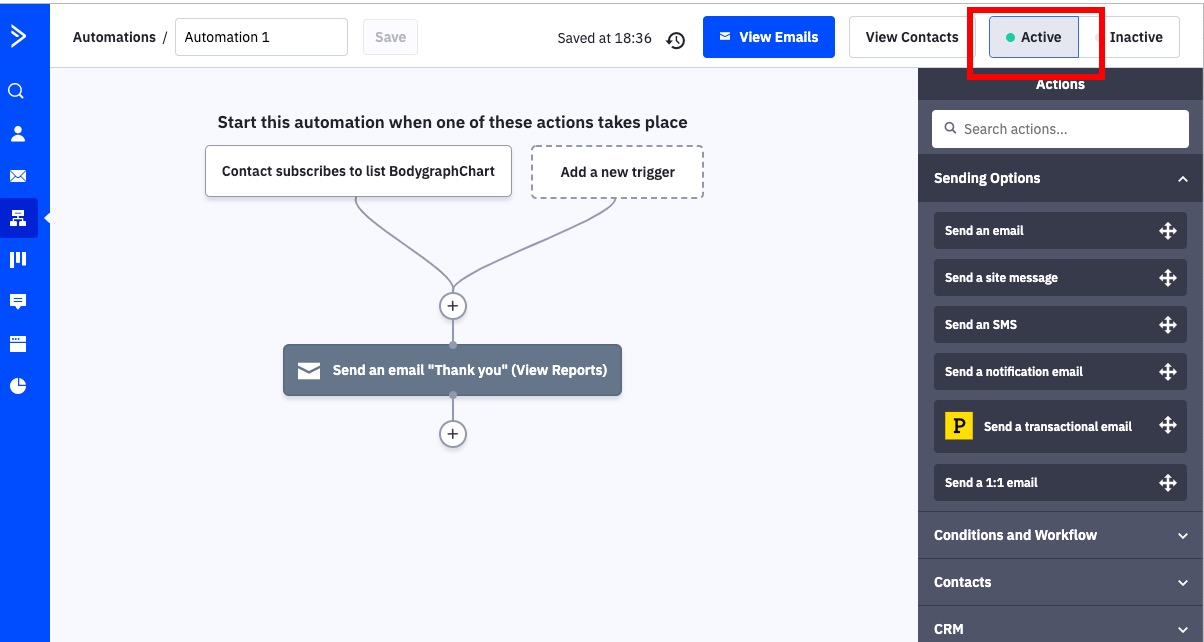Image resolution: width=1204 pixels, height=642 pixels.
Task: Click the yellow Postmark P icon
Action: pos(958,427)
